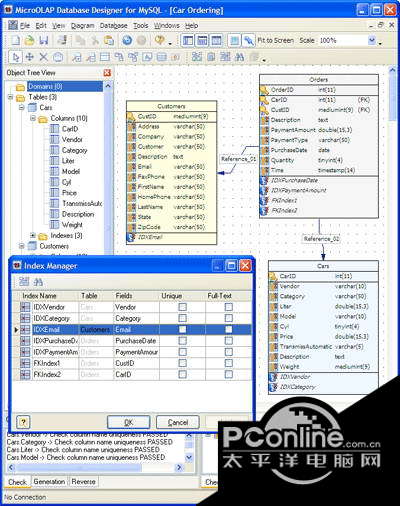400x506 pixels.
Task: Click the second of three view-mode toolbar buttons
Action: pos(202,41)
